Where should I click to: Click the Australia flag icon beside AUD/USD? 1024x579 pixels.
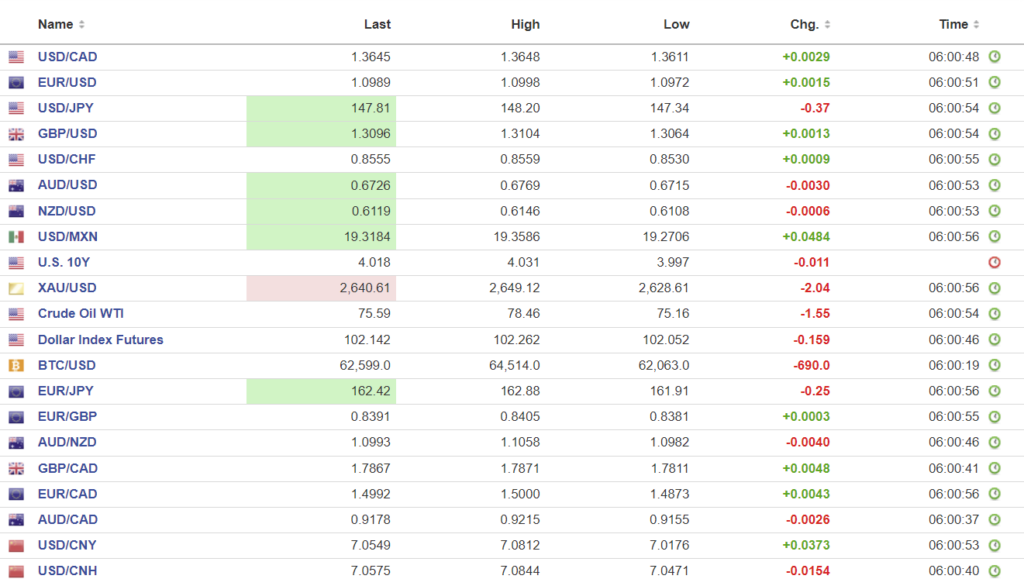point(16,185)
